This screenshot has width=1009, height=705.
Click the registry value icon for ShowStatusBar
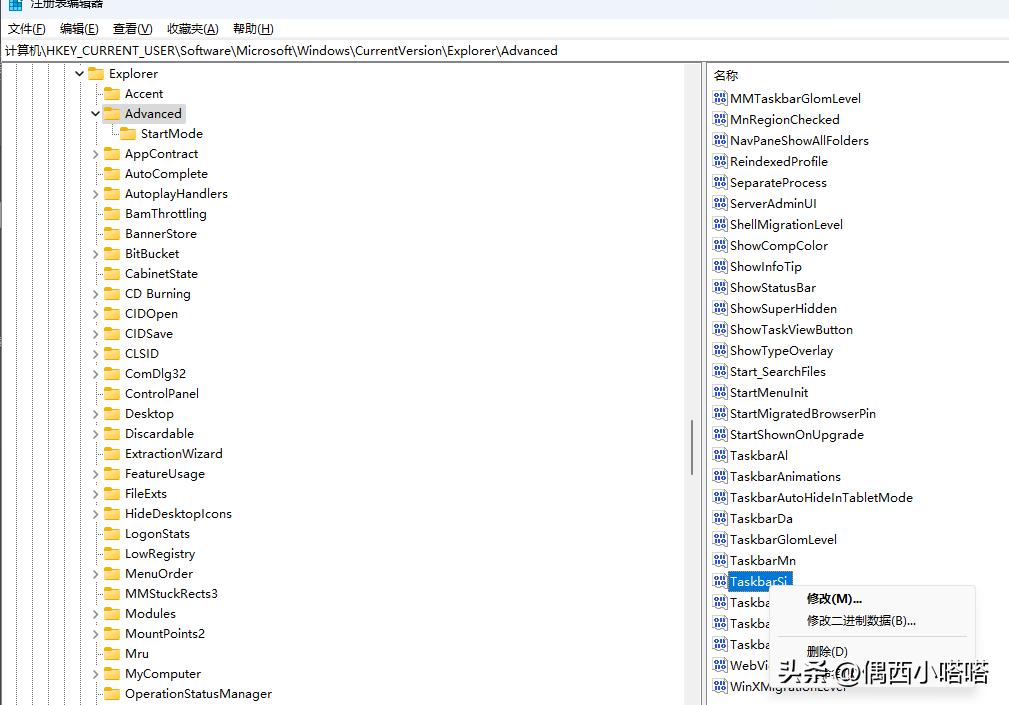click(x=719, y=288)
